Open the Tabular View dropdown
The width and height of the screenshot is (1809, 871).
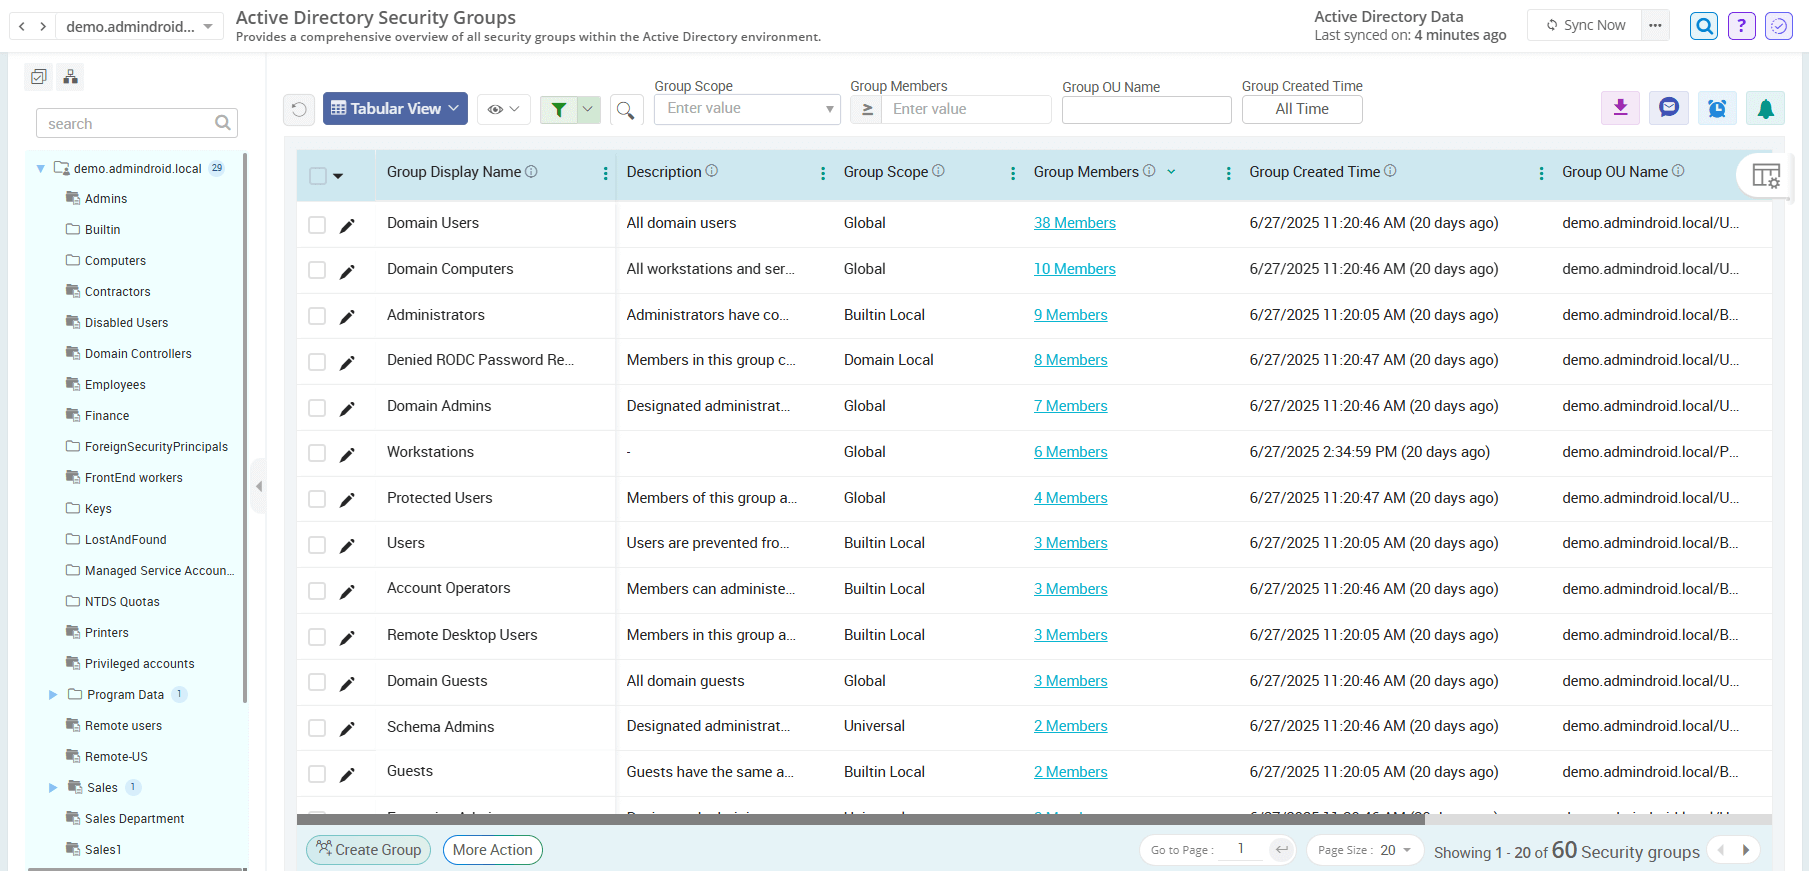coord(395,108)
